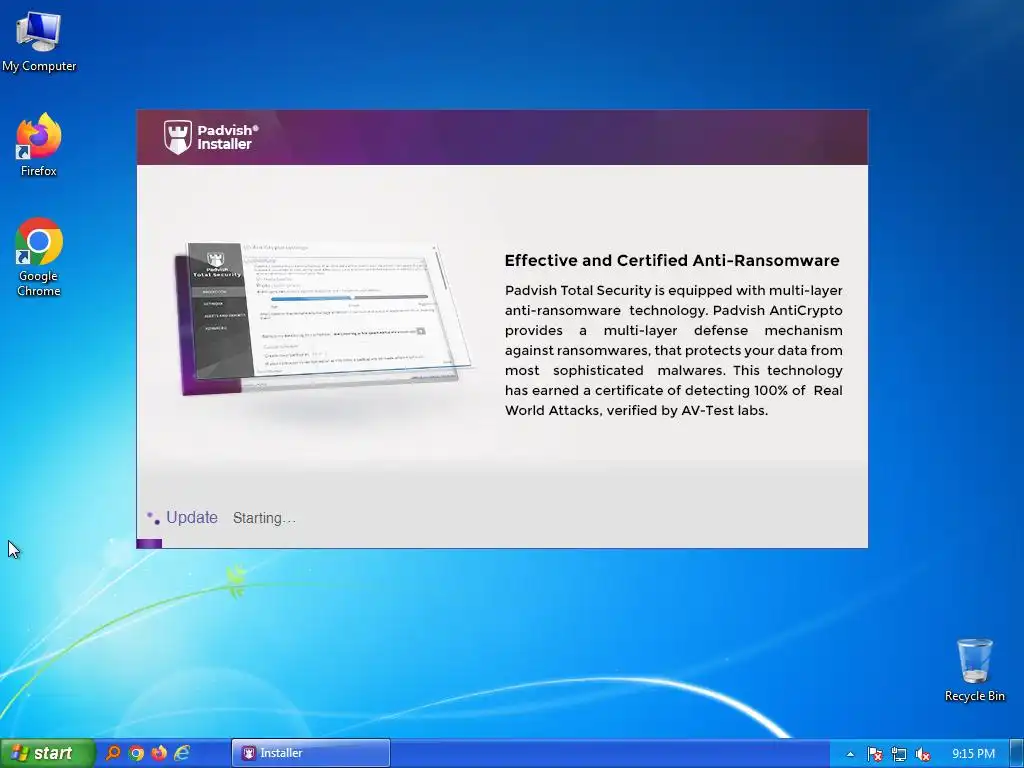Select the Firefox desktop shortcut

pyautogui.click(x=39, y=145)
